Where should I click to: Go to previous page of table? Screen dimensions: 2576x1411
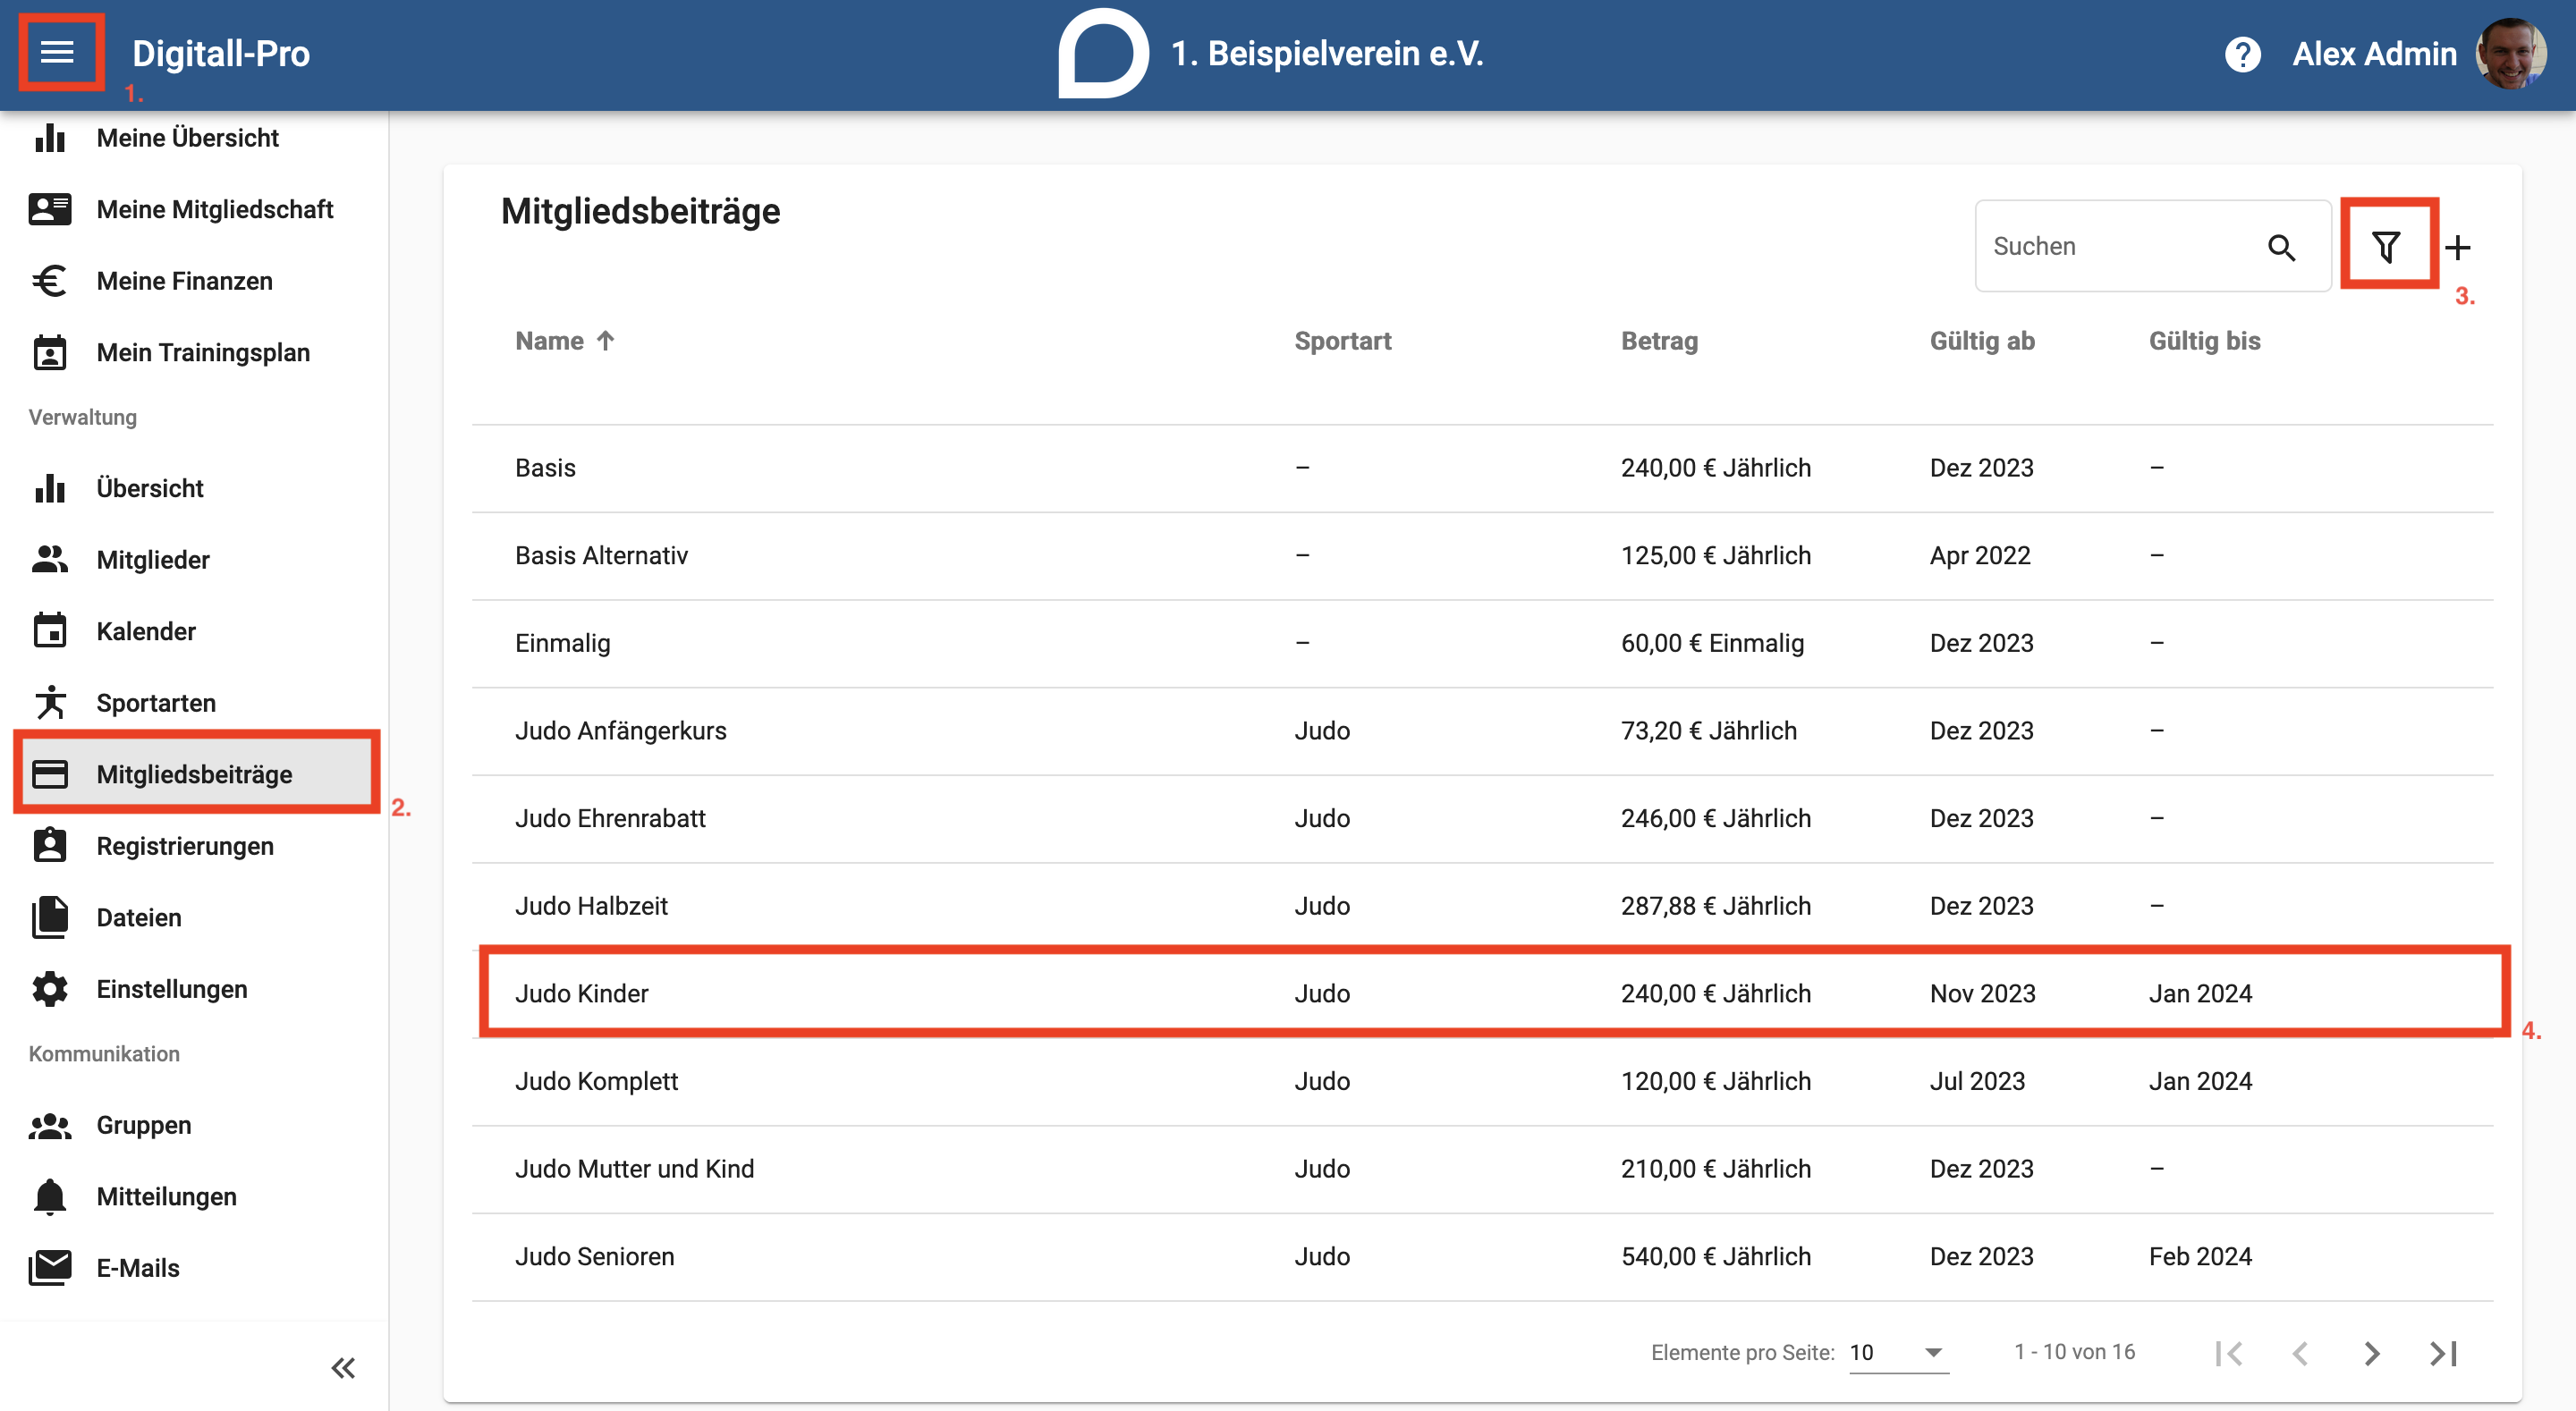coord(2300,1353)
